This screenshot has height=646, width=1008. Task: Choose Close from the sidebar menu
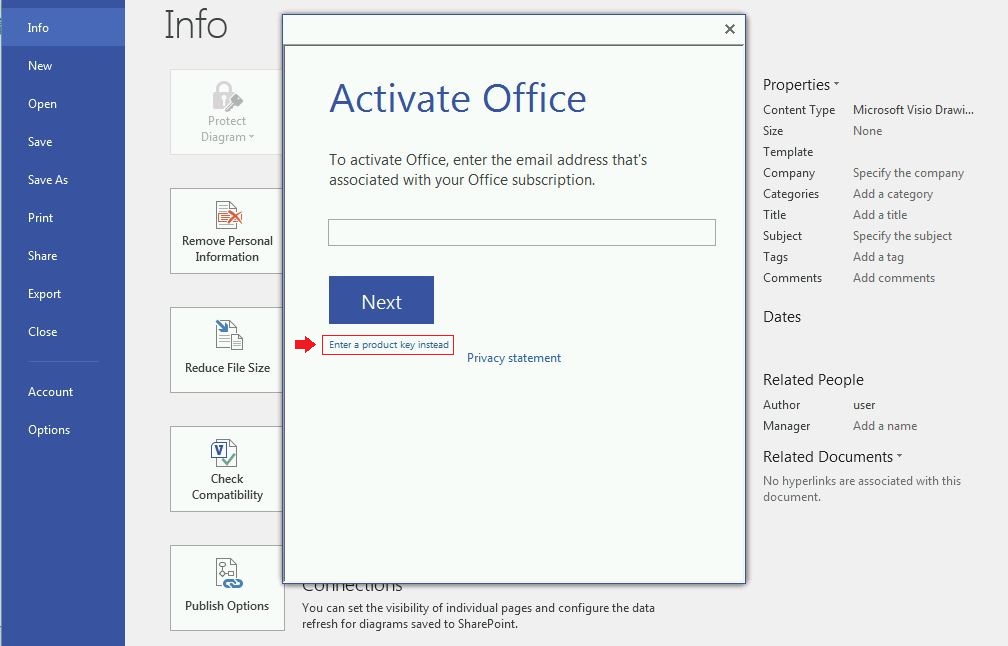(62, 331)
